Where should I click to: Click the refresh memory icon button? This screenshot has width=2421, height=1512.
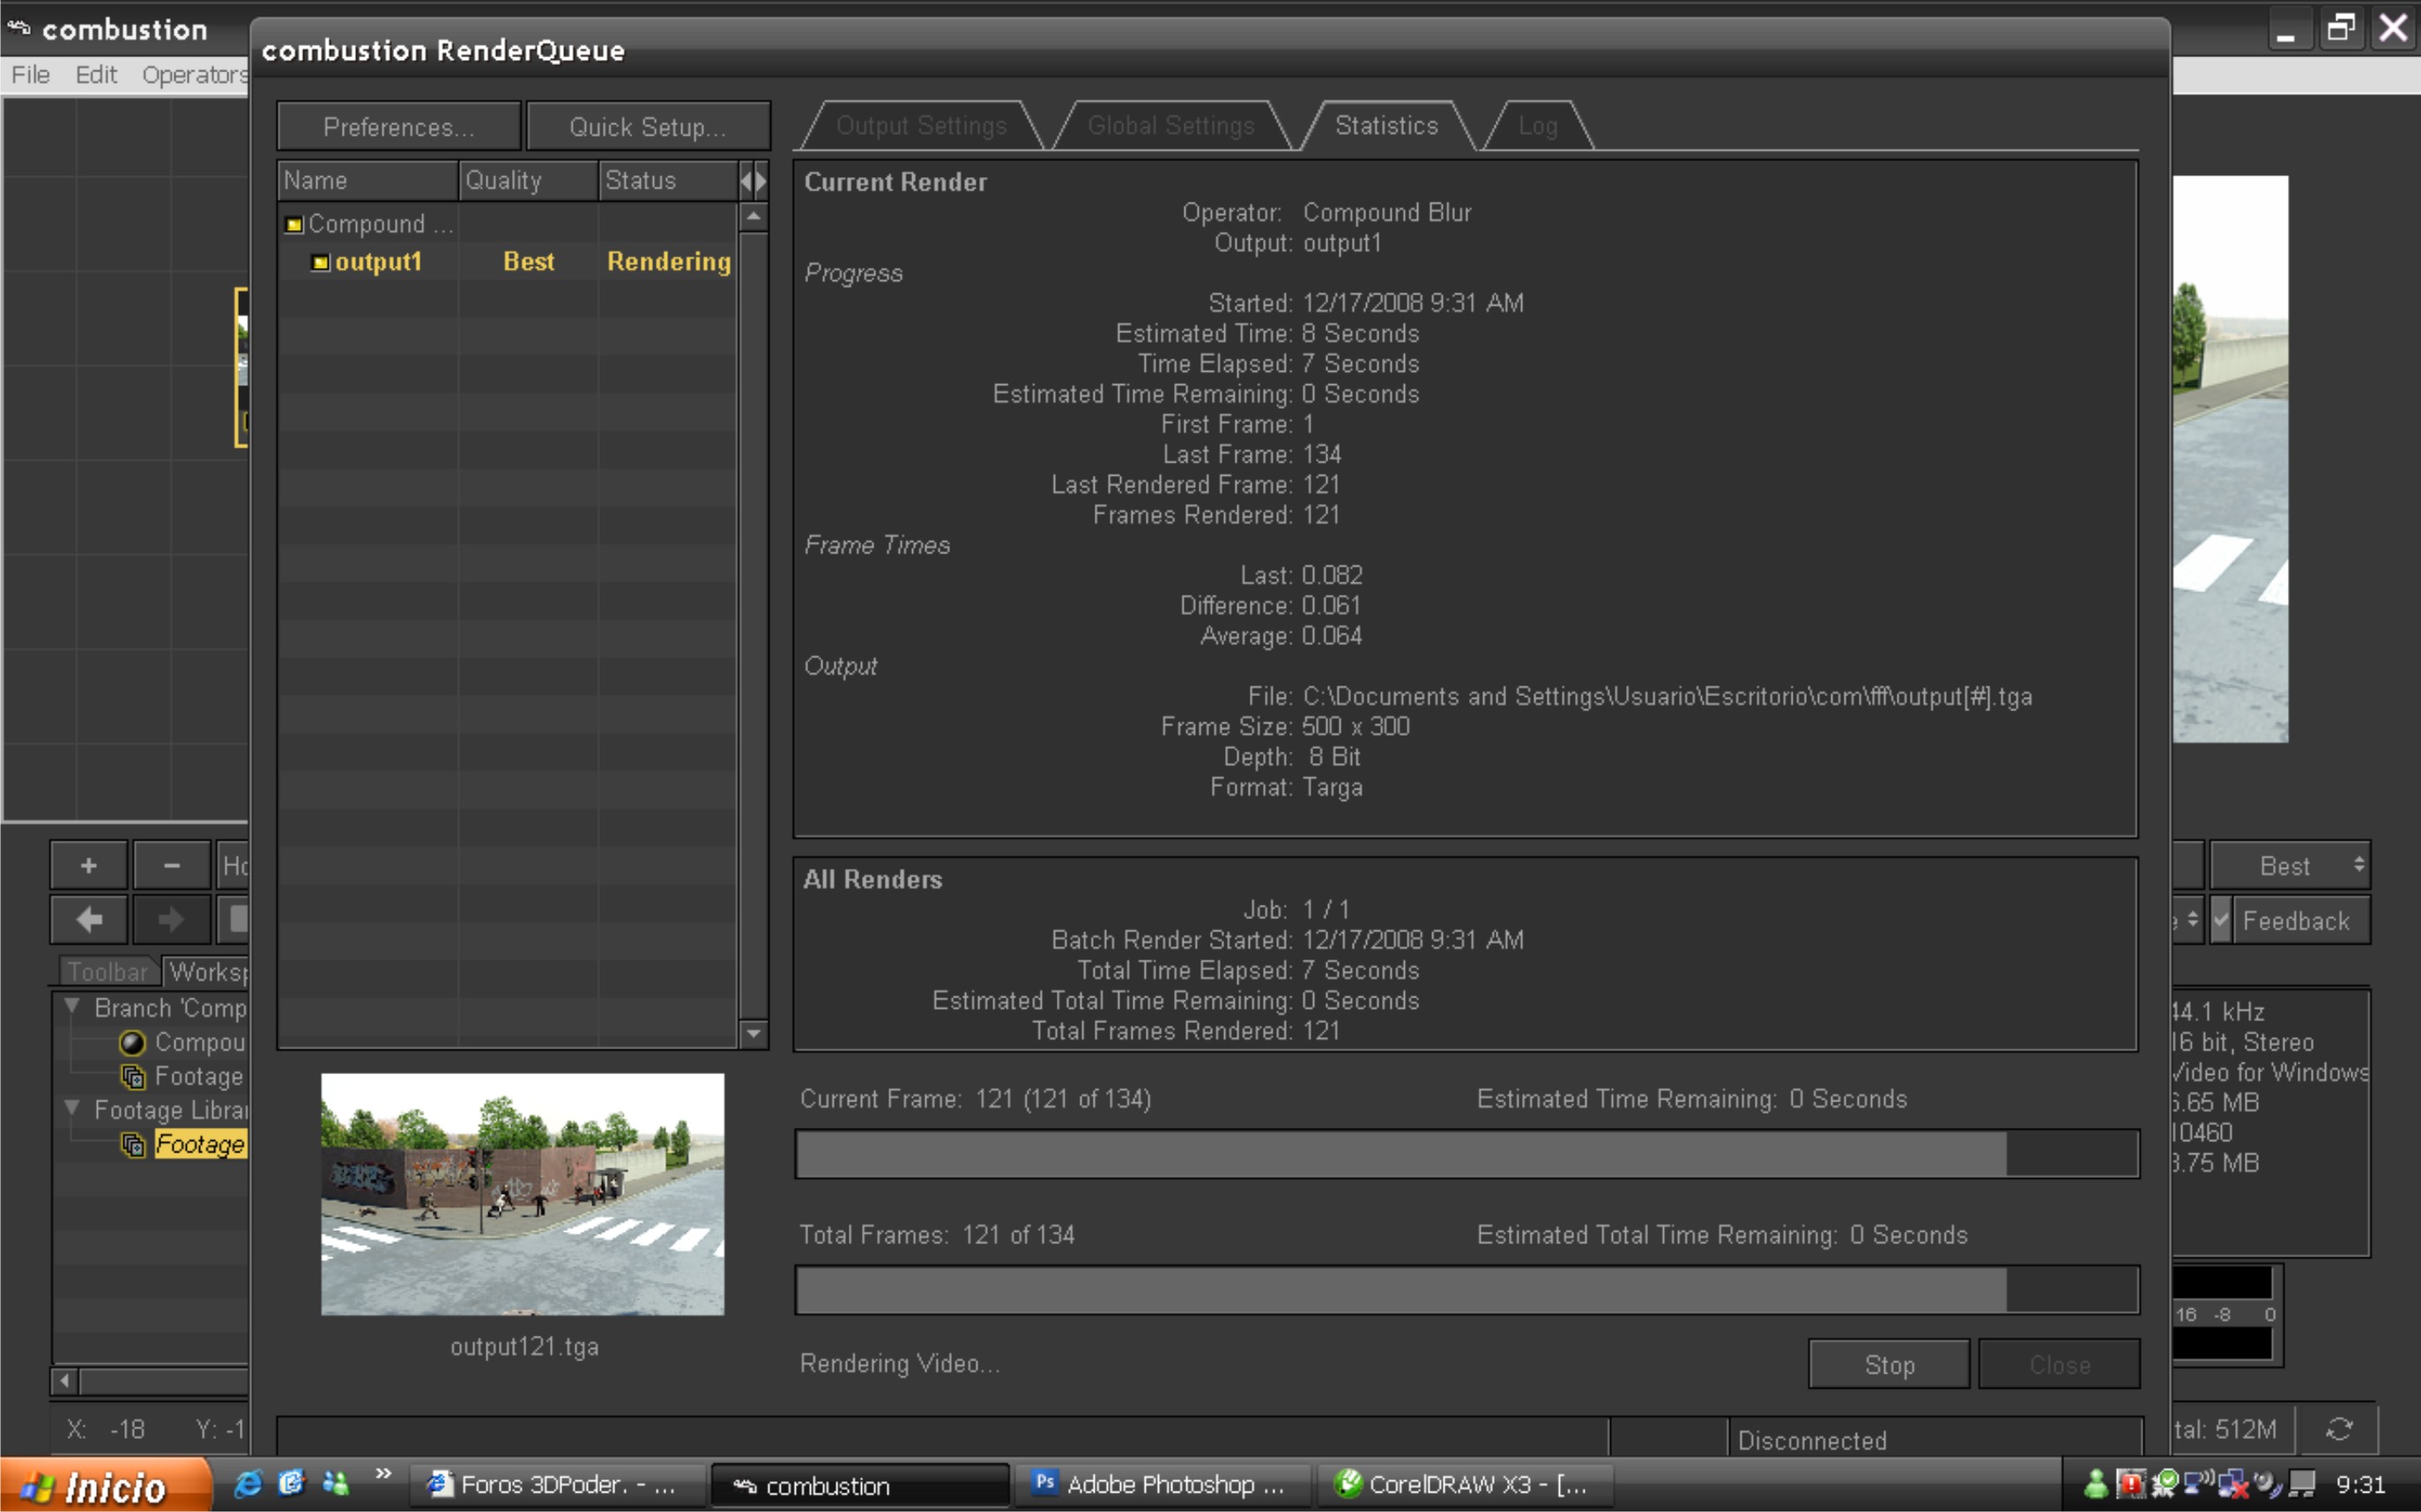tap(2338, 1429)
